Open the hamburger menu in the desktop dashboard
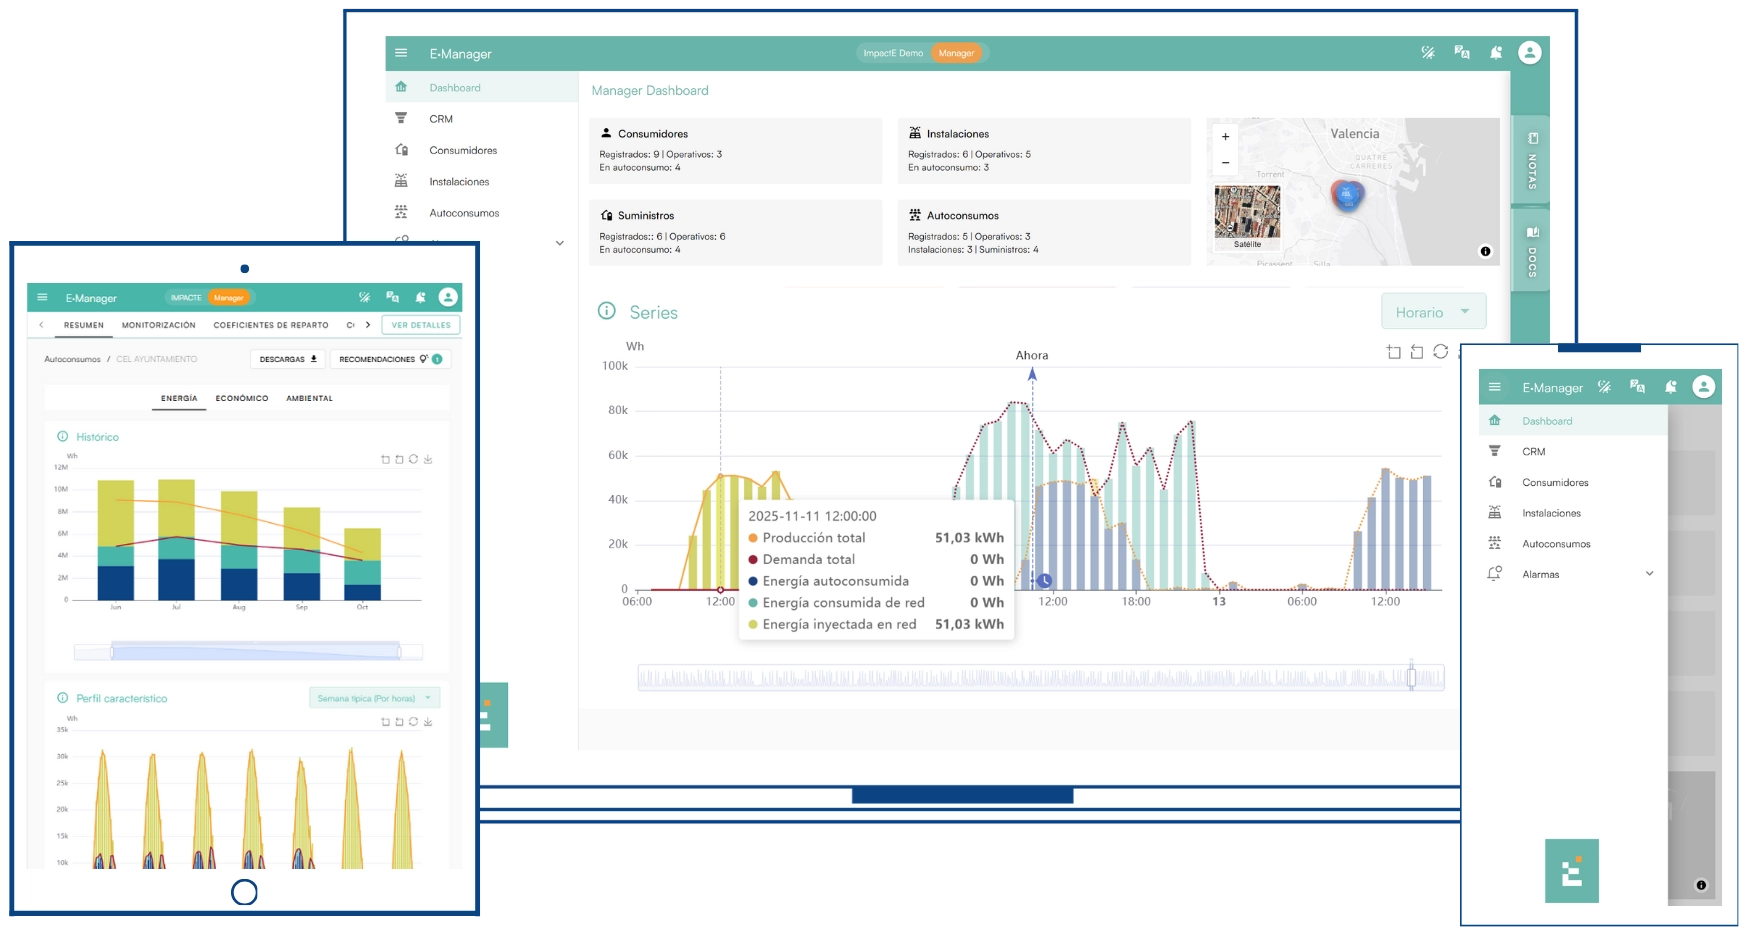 [401, 54]
